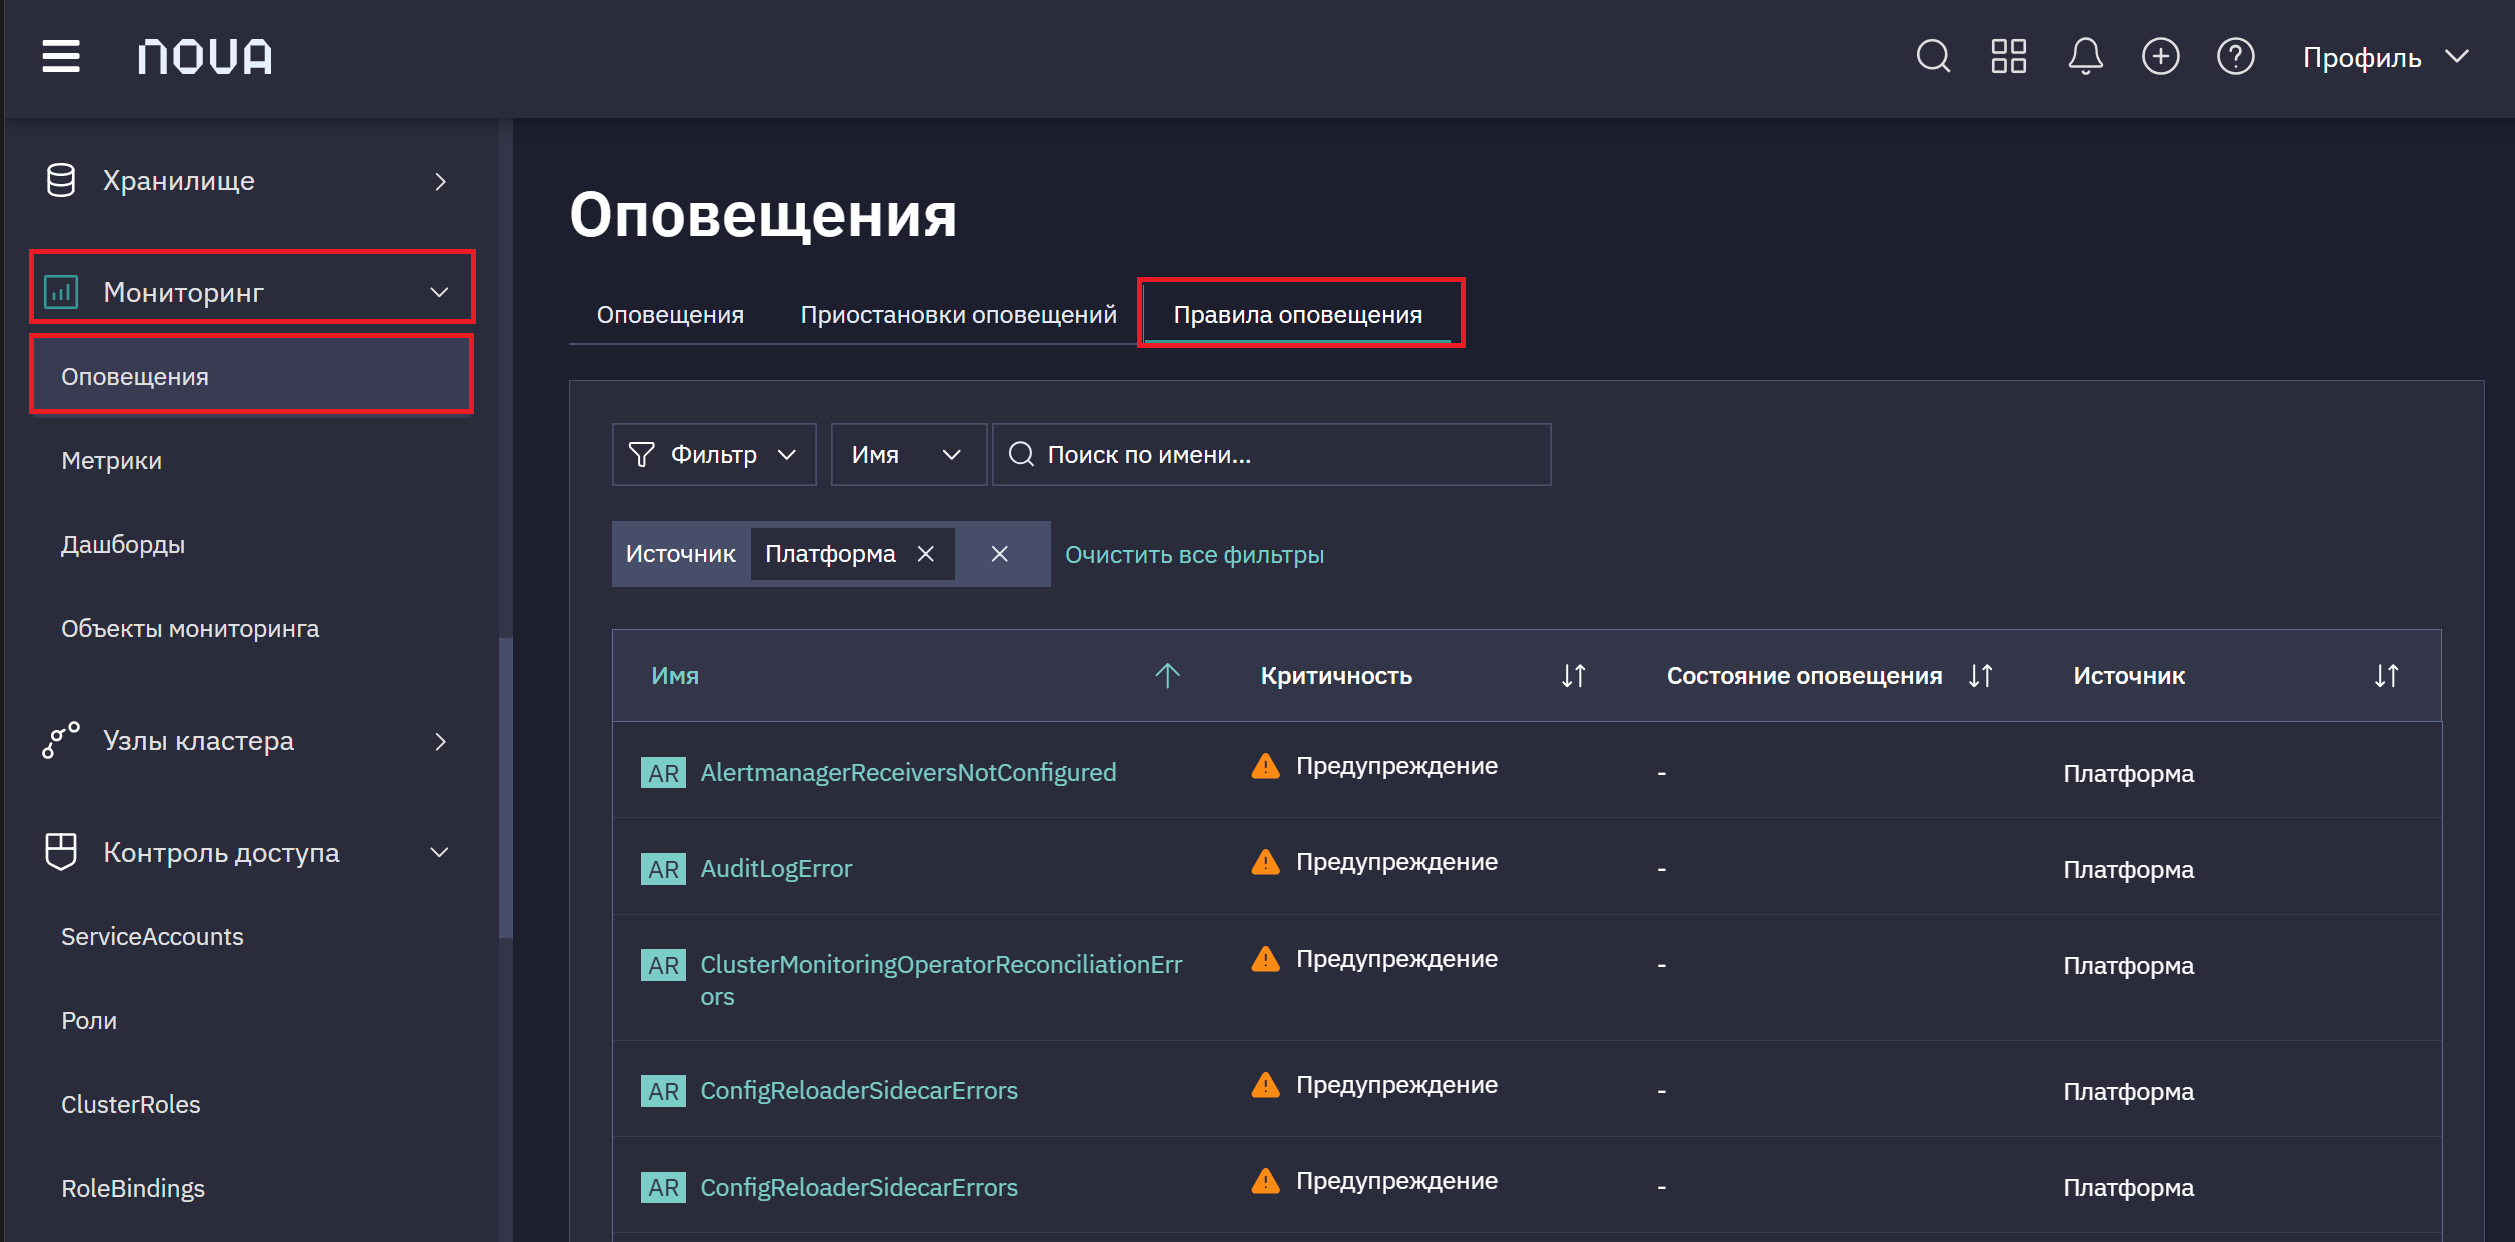The image size is (2515, 1242).
Task: Sort by Критичность column arrows
Action: click(x=1573, y=676)
